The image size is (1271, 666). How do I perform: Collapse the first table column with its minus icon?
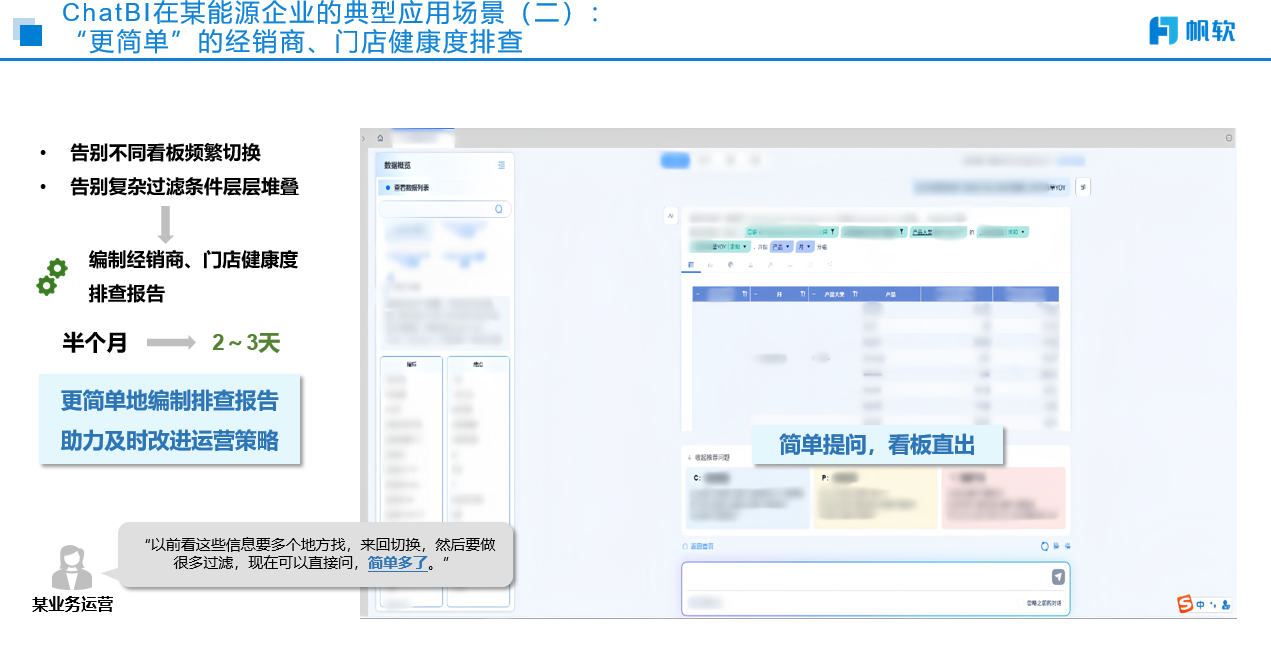[x=698, y=294]
